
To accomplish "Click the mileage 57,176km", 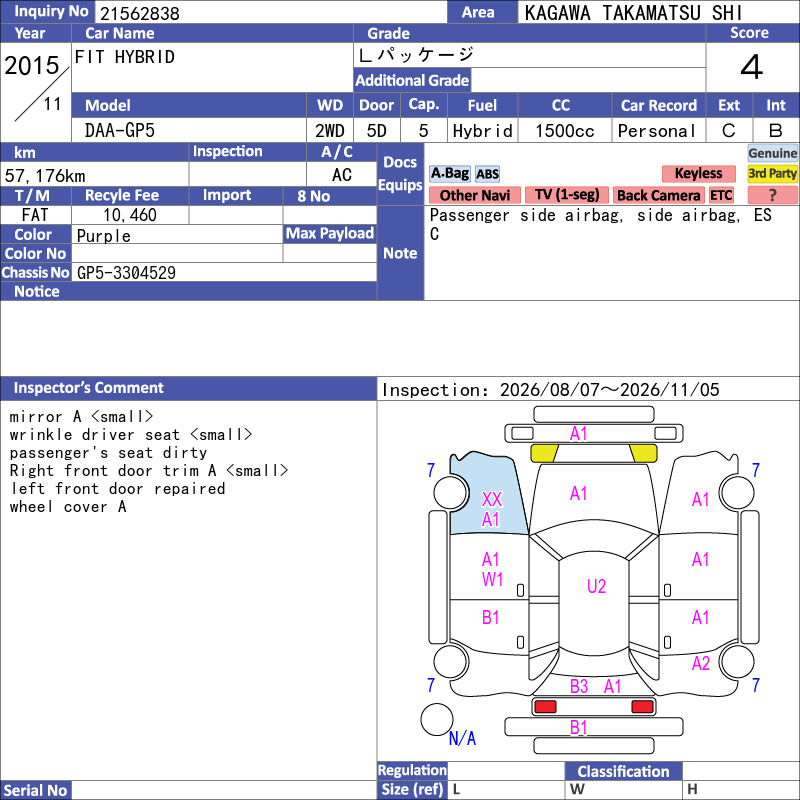I will point(45,176).
